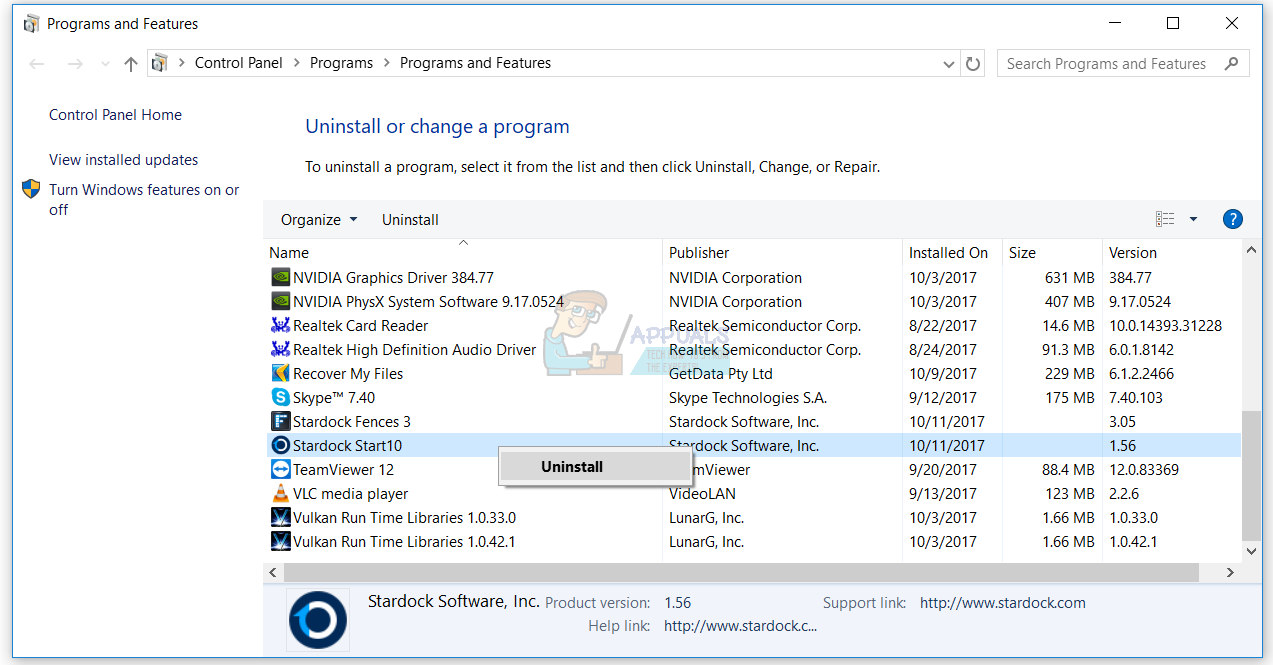Image resolution: width=1273 pixels, height=665 pixels.
Task: Select the Recover My Files name
Action: tap(348, 374)
